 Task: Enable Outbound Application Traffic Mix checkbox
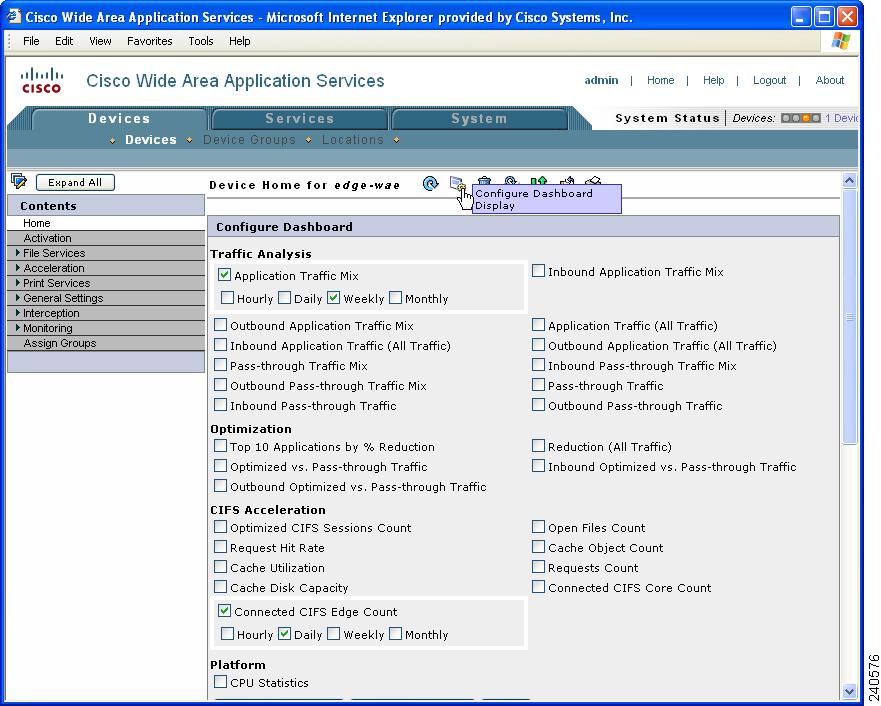click(221, 325)
